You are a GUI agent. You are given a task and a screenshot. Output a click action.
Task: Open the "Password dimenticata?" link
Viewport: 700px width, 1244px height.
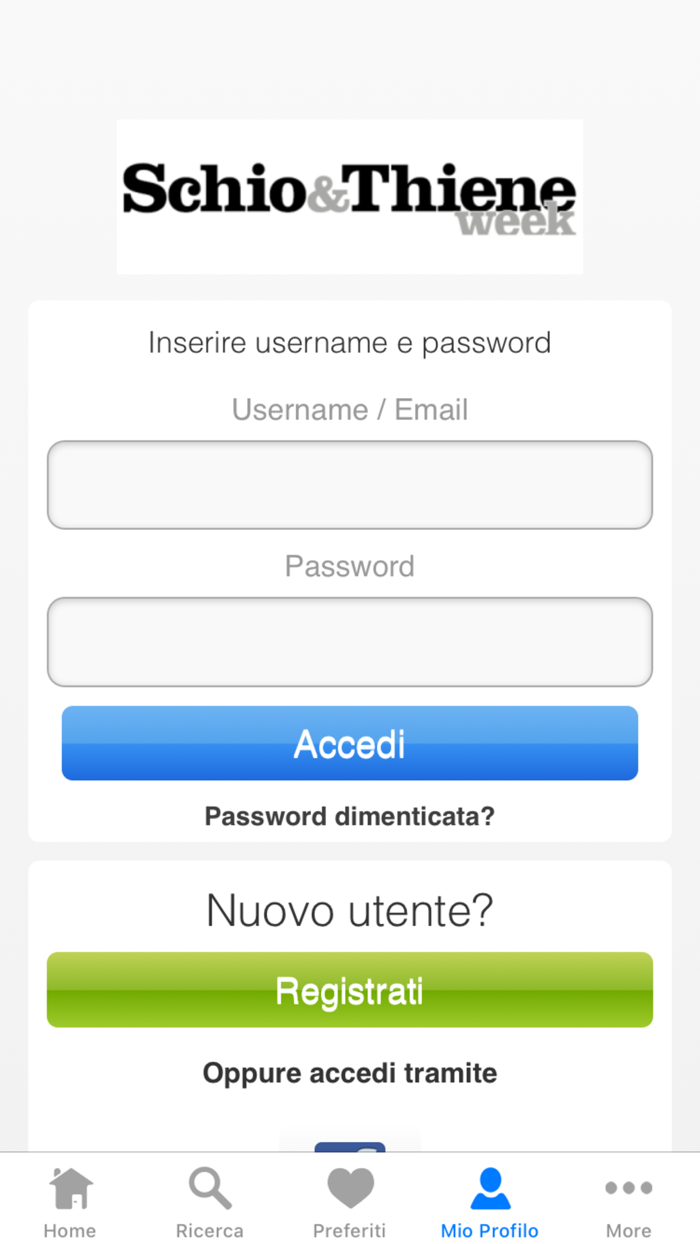coord(350,817)
